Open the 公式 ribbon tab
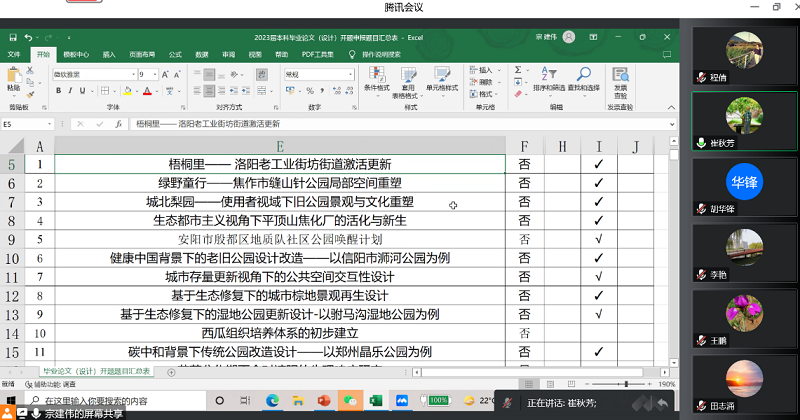This screenshot has width=800, height=420. click(175, 54)
